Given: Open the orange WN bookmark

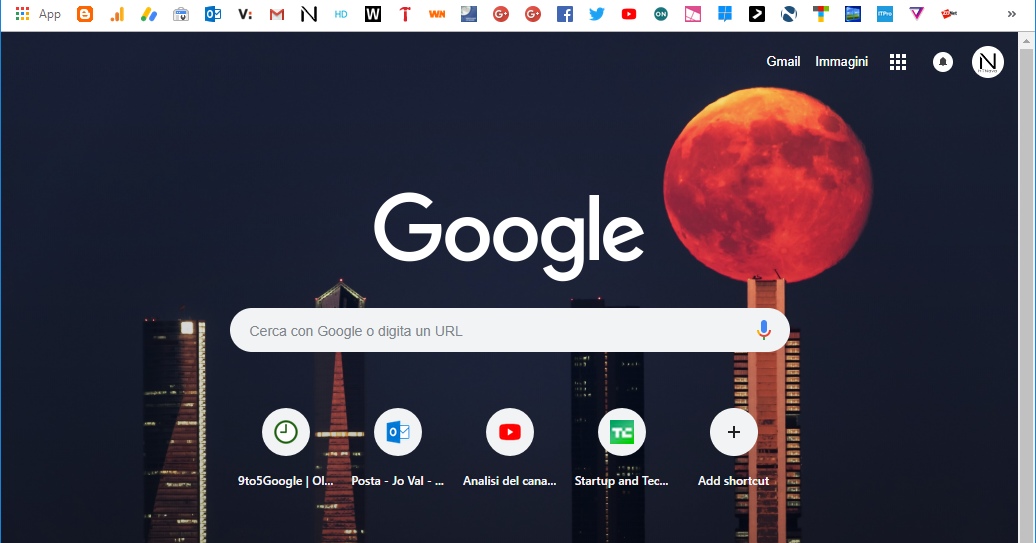Looking at the screenshot, I should pyautogui.click(x=437, y=14).
